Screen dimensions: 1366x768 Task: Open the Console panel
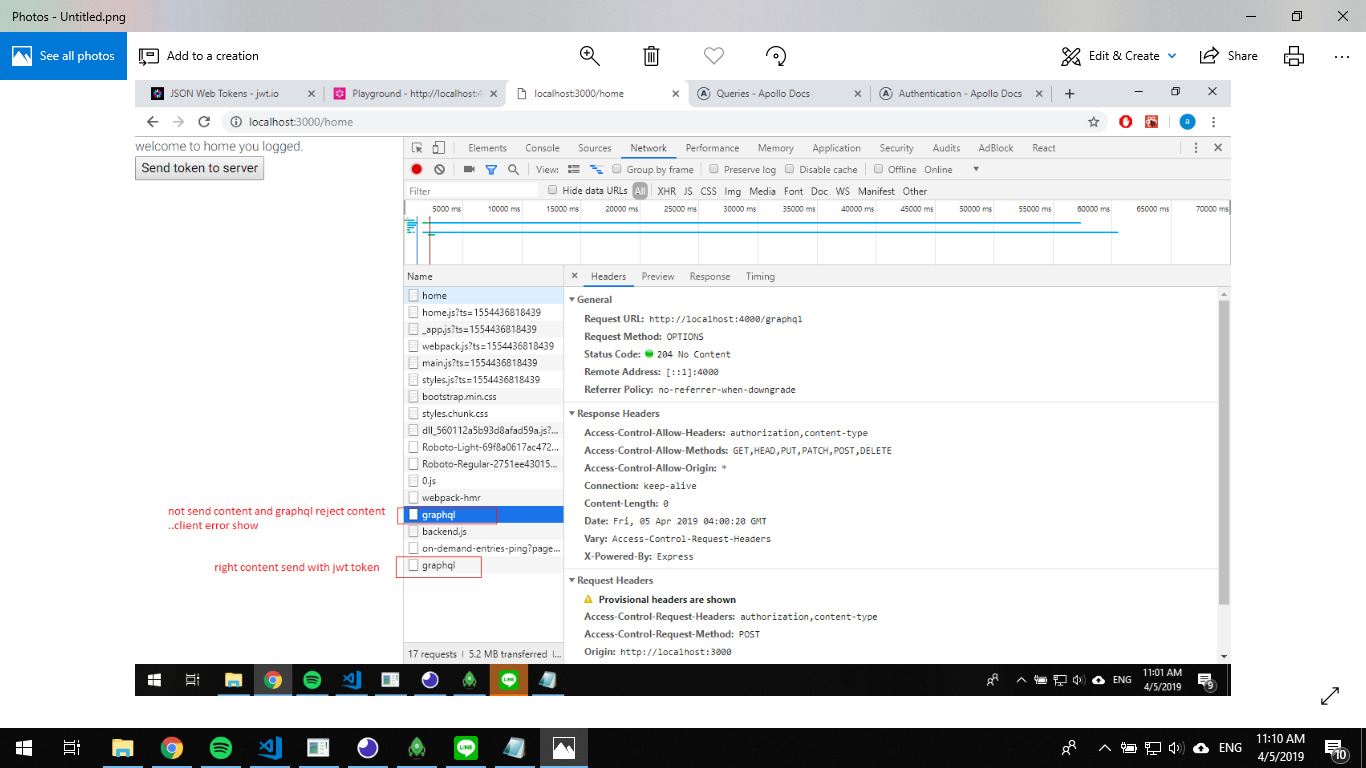pyautogui.click(x=542, y=147)
